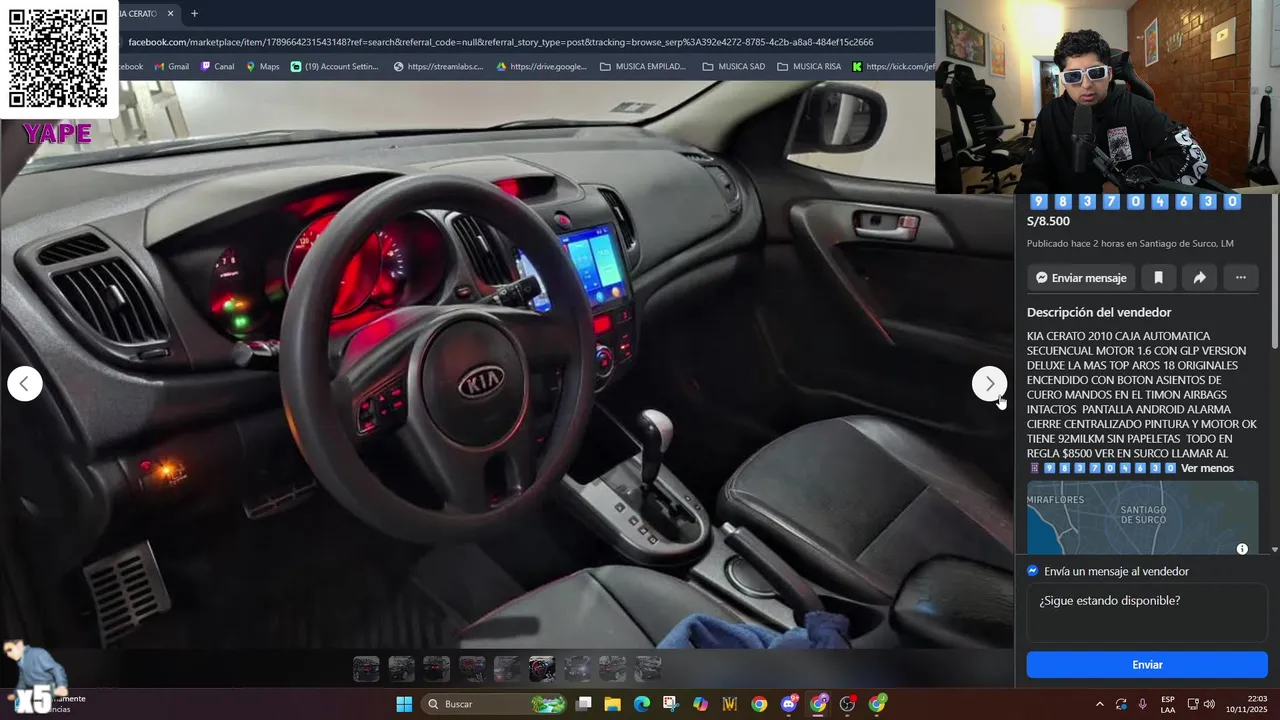1280x720 pixels.
Task: Expand the hidden system tray icons chevron
Action: [x=1100, y=704]
